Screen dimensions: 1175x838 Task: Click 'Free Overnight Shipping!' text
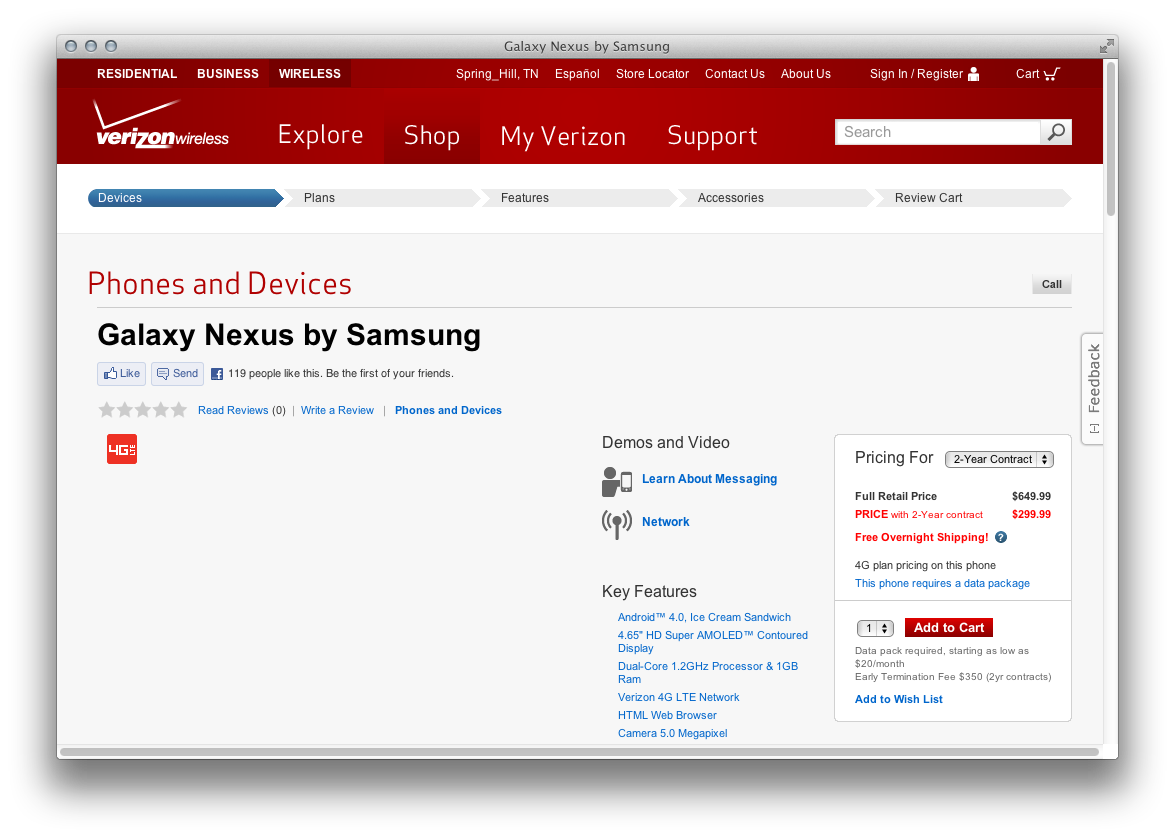(x=921, y=537)
